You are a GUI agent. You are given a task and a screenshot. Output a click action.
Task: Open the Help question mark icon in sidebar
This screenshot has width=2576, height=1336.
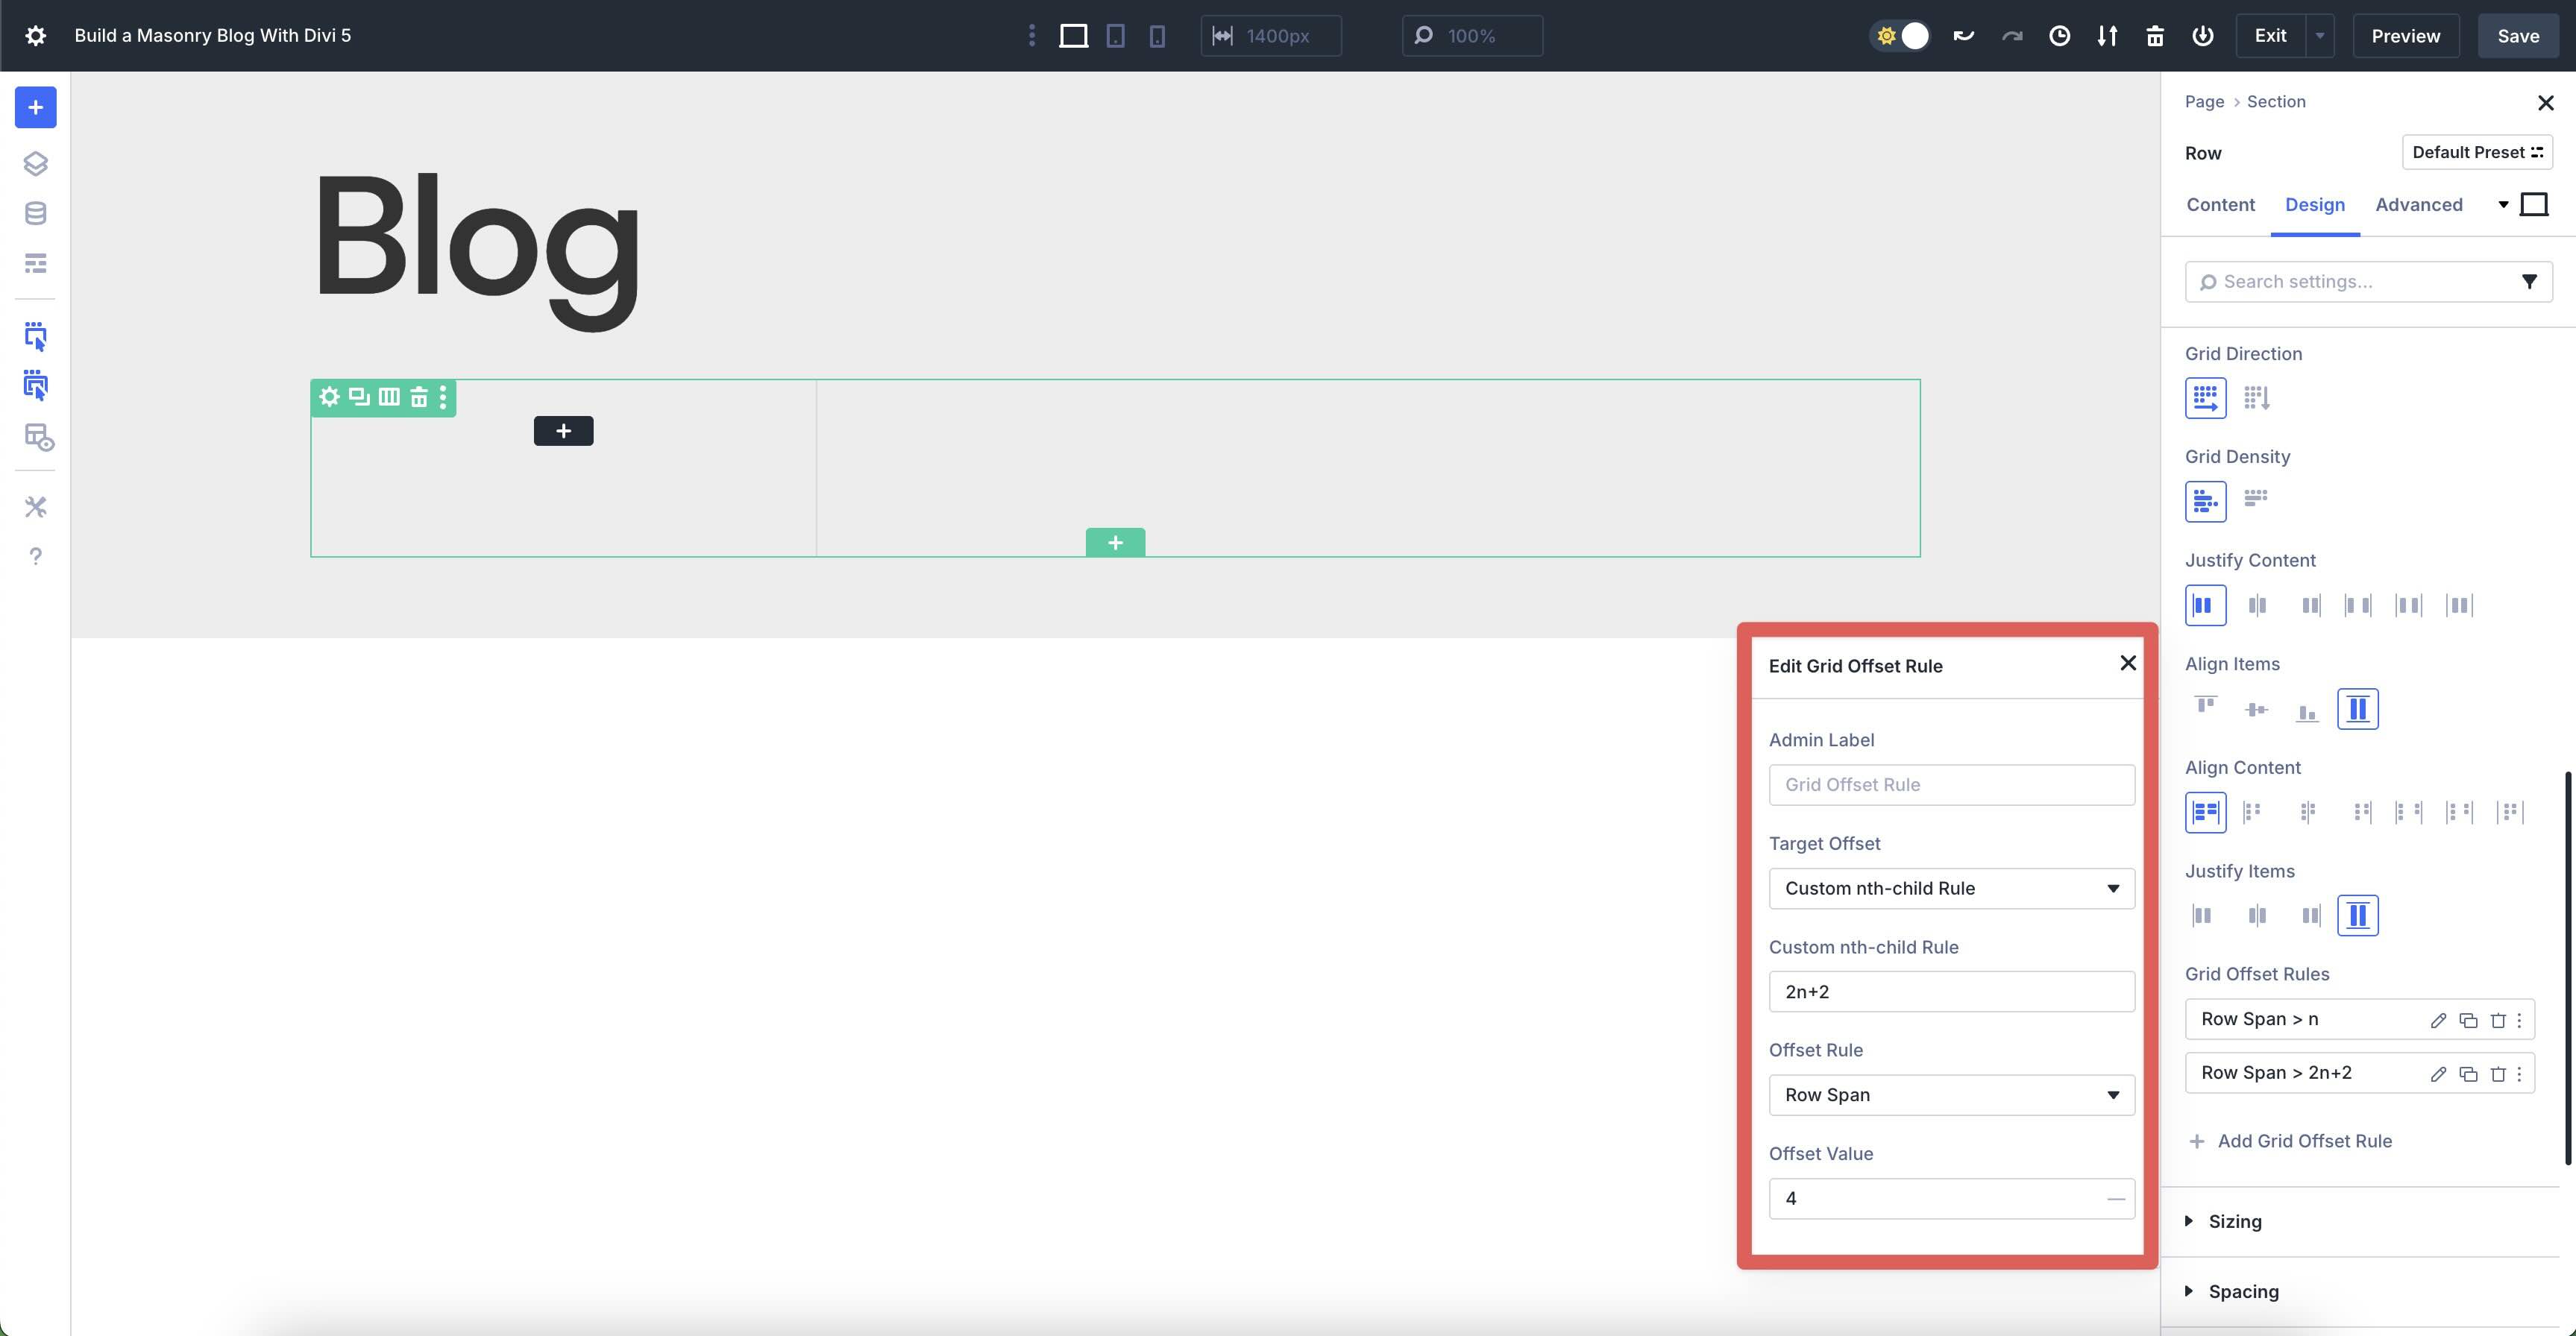[36, 556]
